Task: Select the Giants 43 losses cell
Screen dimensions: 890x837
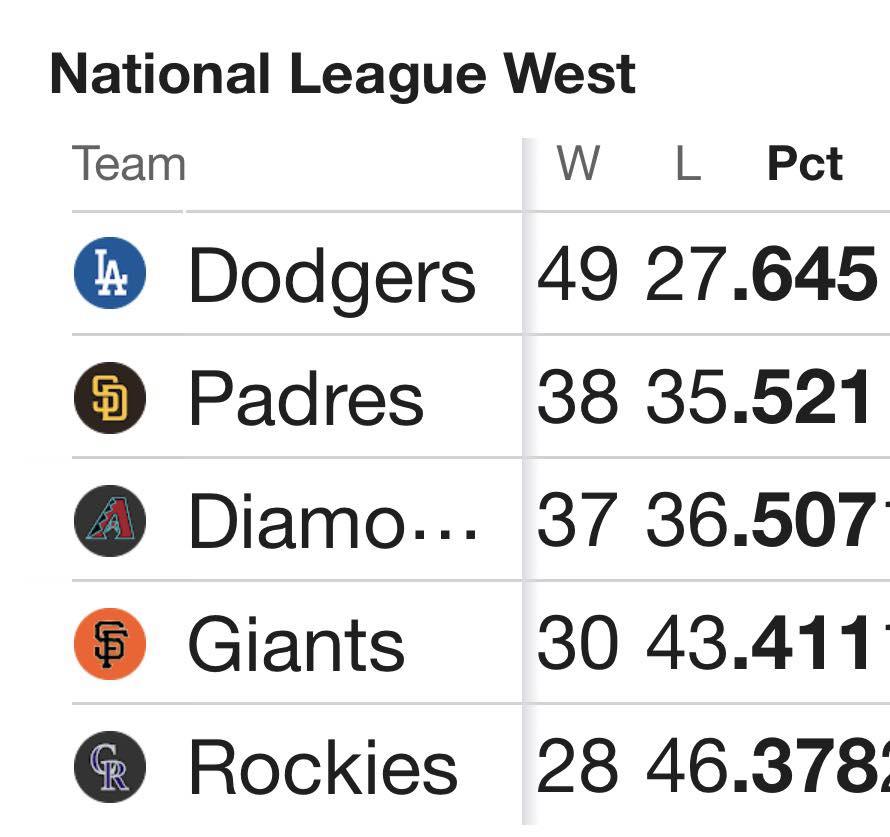Action: tap(687, 643)
